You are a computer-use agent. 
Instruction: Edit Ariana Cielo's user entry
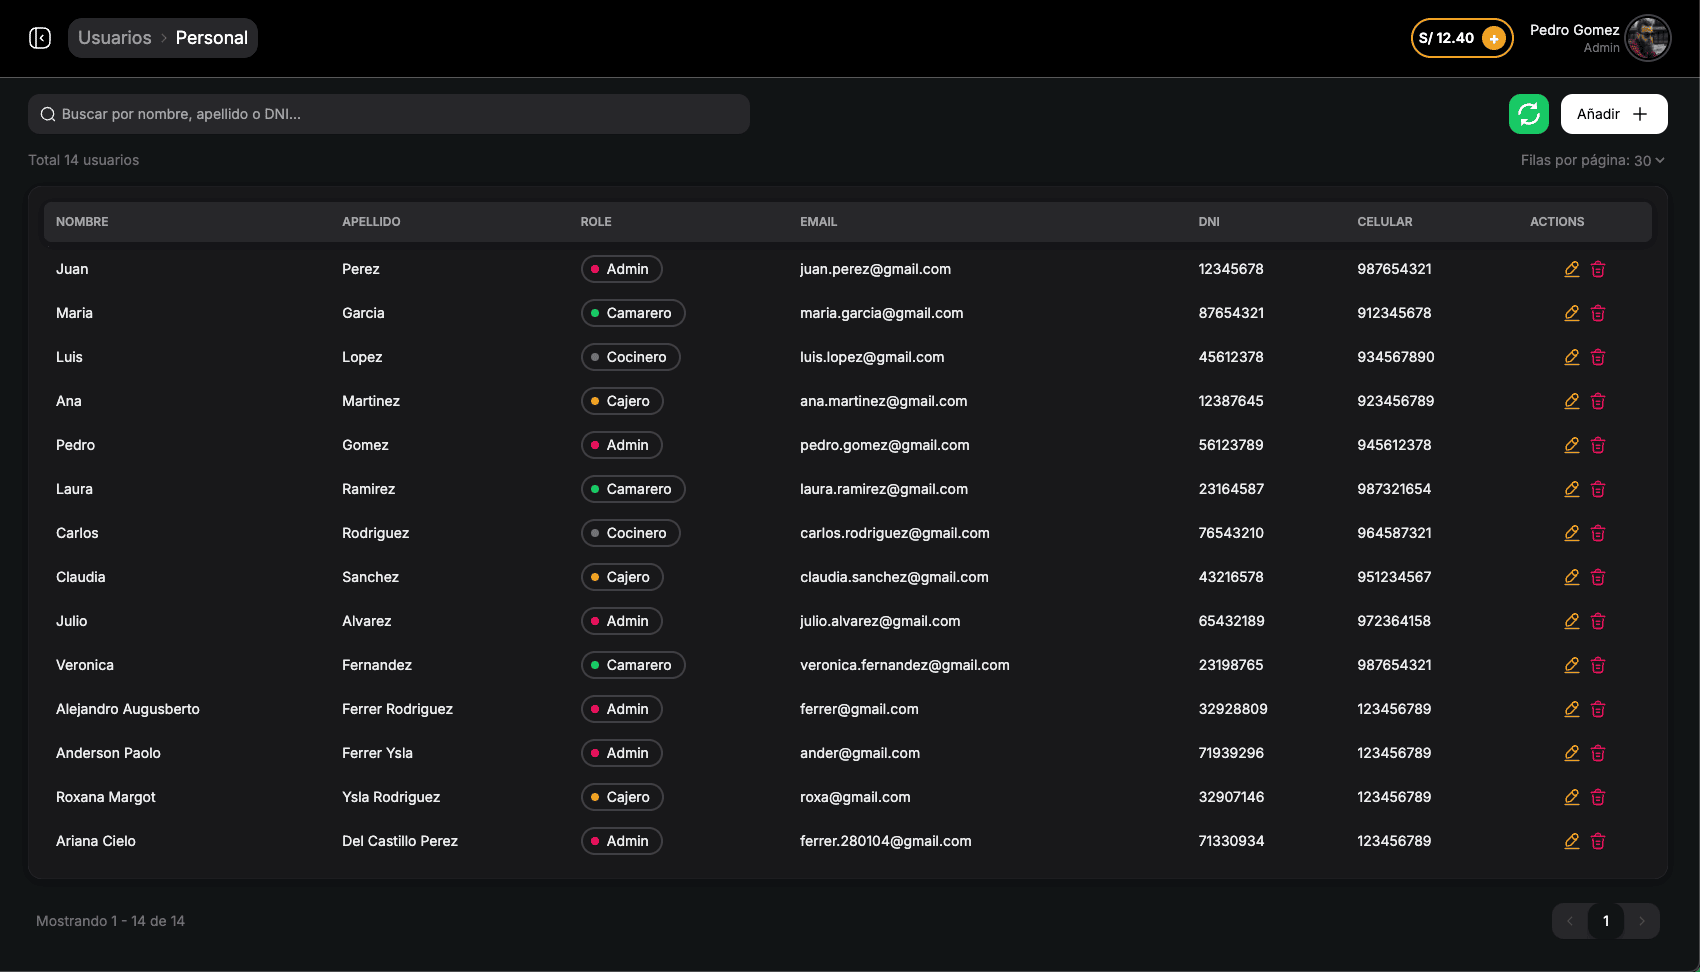(x=1571, y=841)
